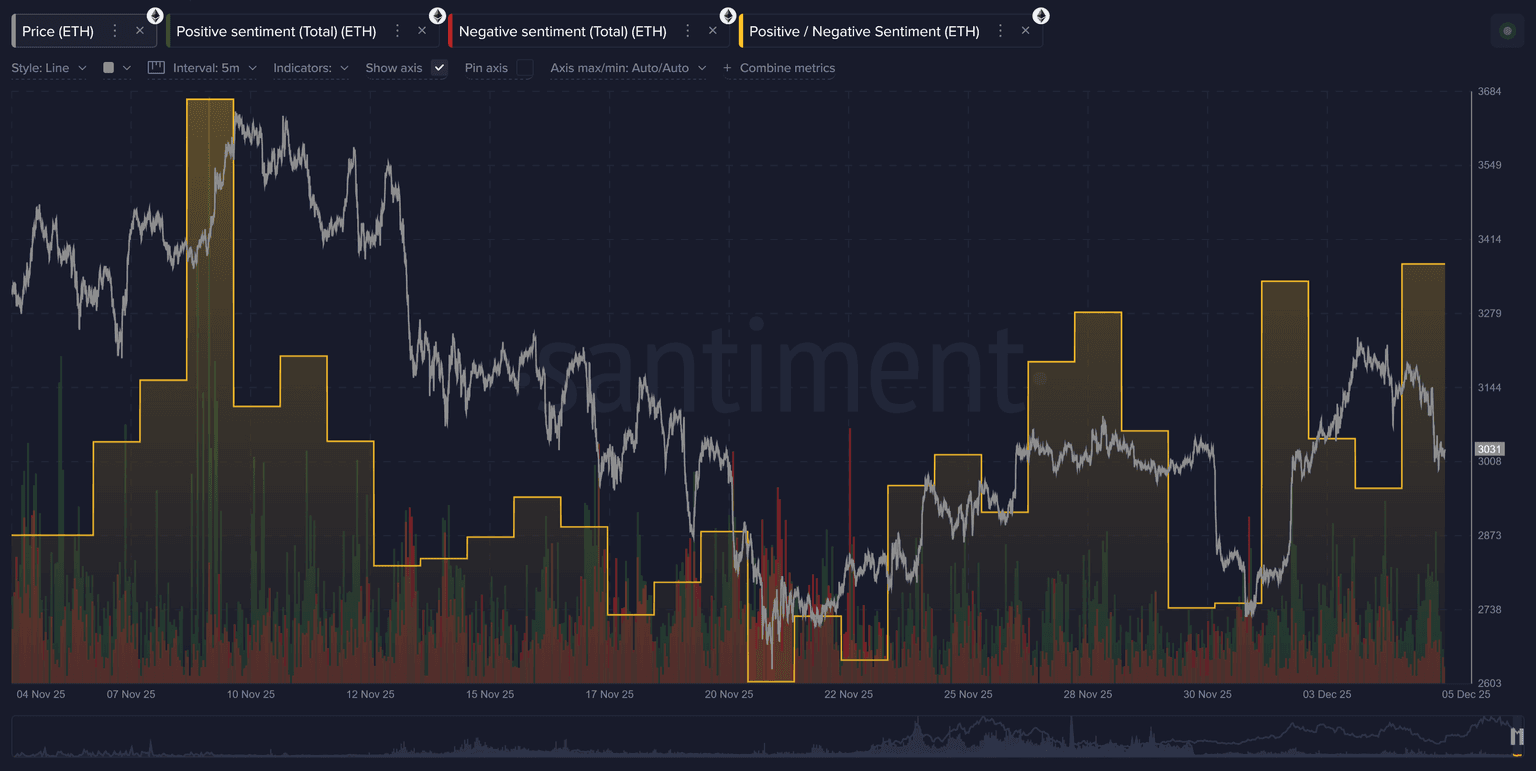The image size is (1536, 771).
Task: Click the round status icon at top right
Action: point(1508,31)
